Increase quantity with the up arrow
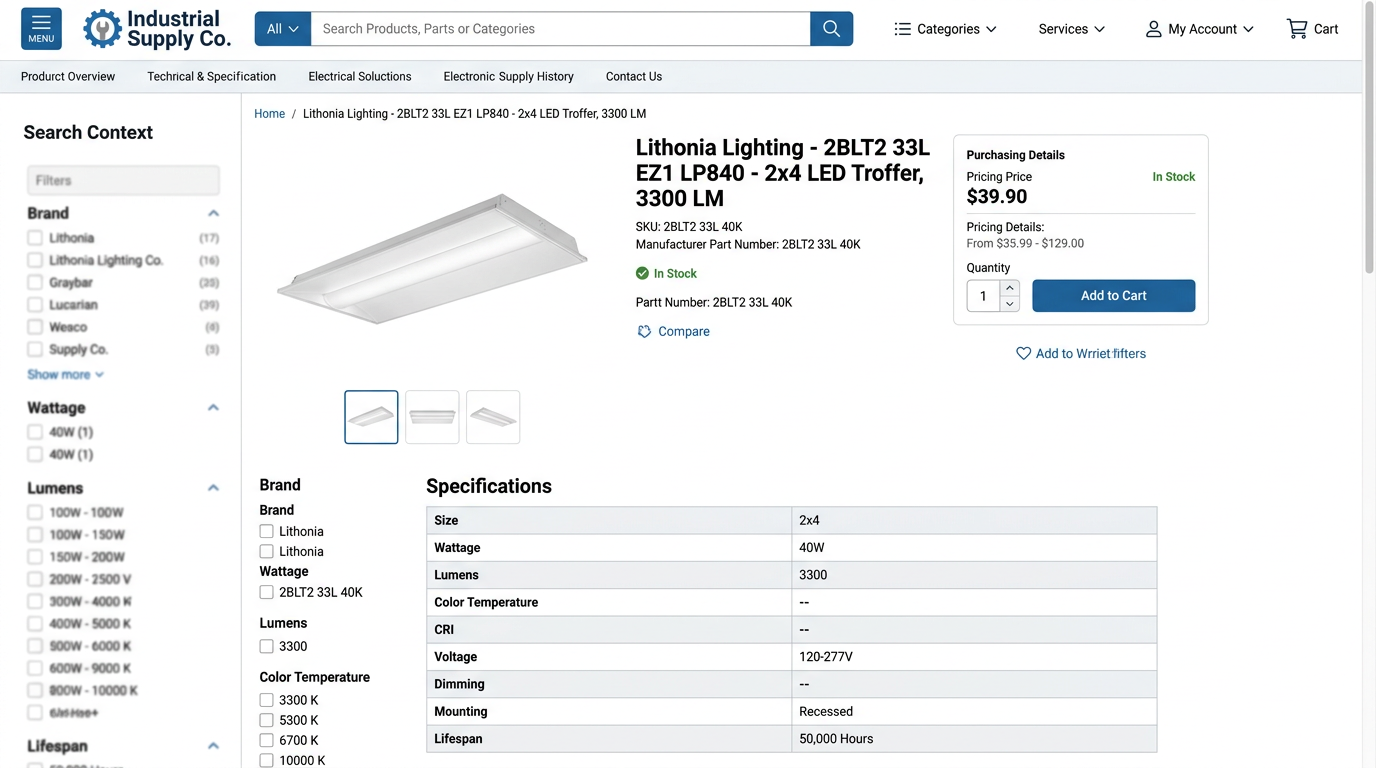 pos(1010,288)
